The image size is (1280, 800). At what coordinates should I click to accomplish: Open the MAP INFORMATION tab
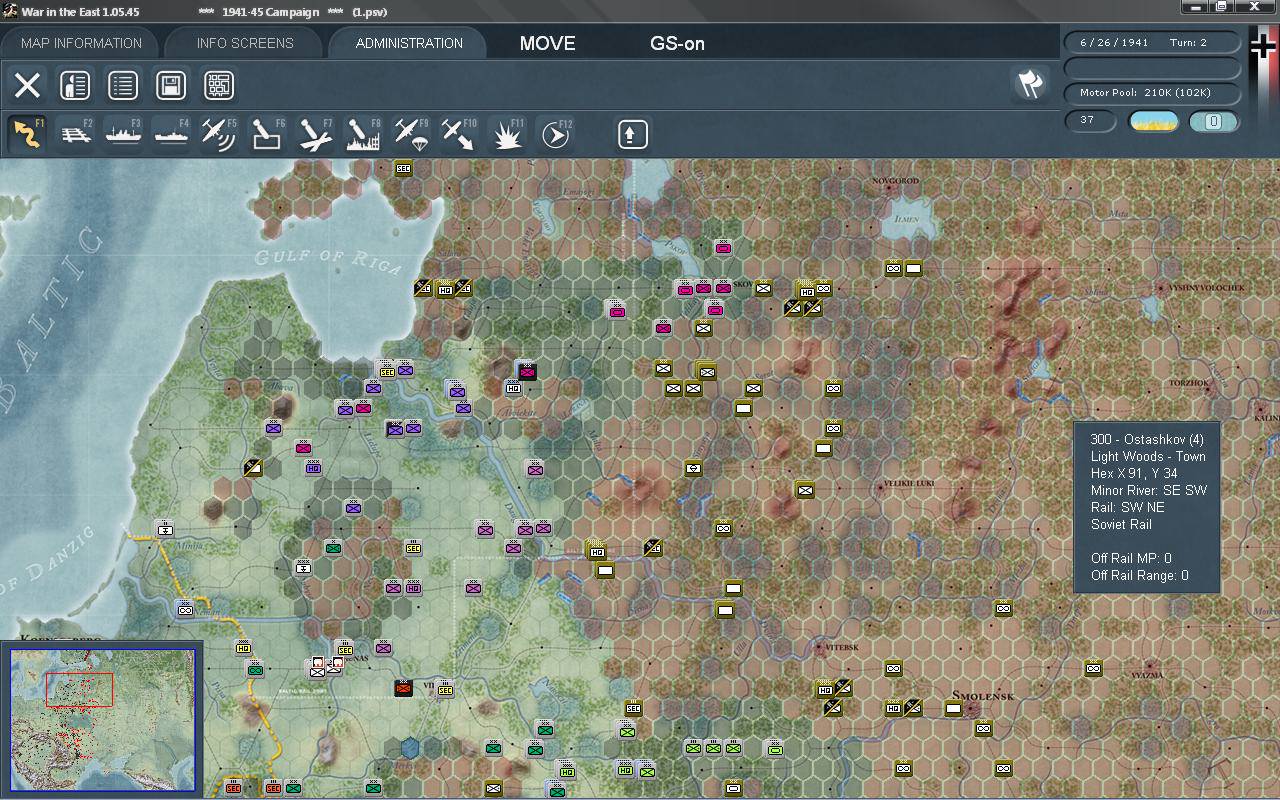[x=81, y=43]
